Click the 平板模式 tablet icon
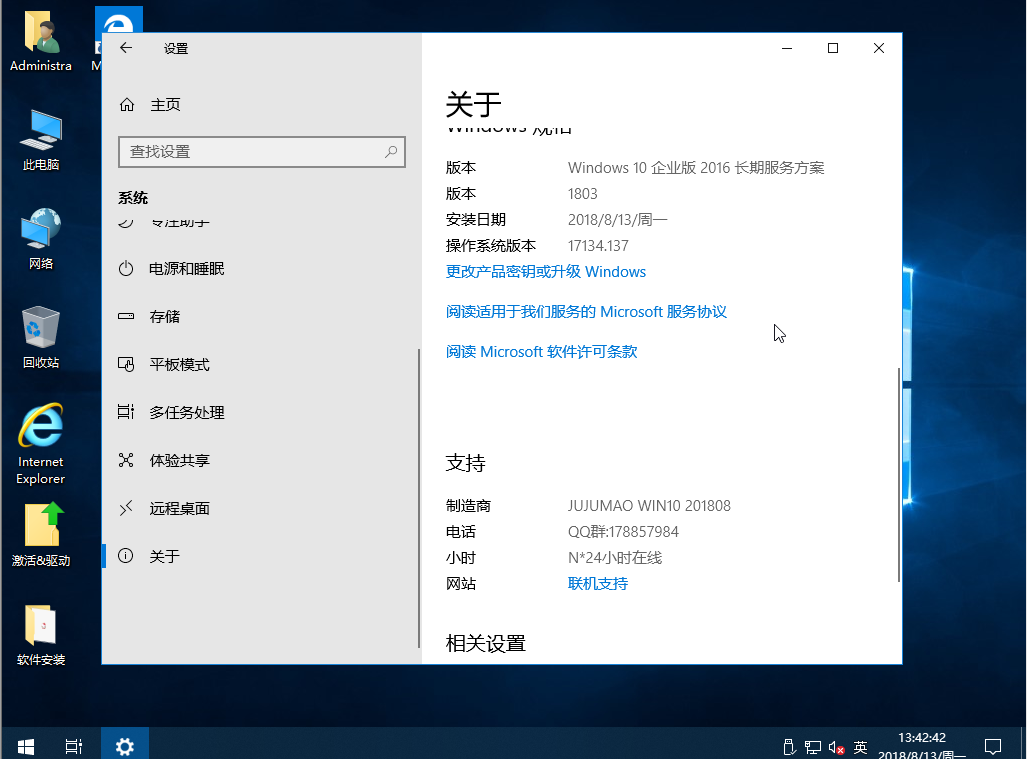 pos(126,364)
